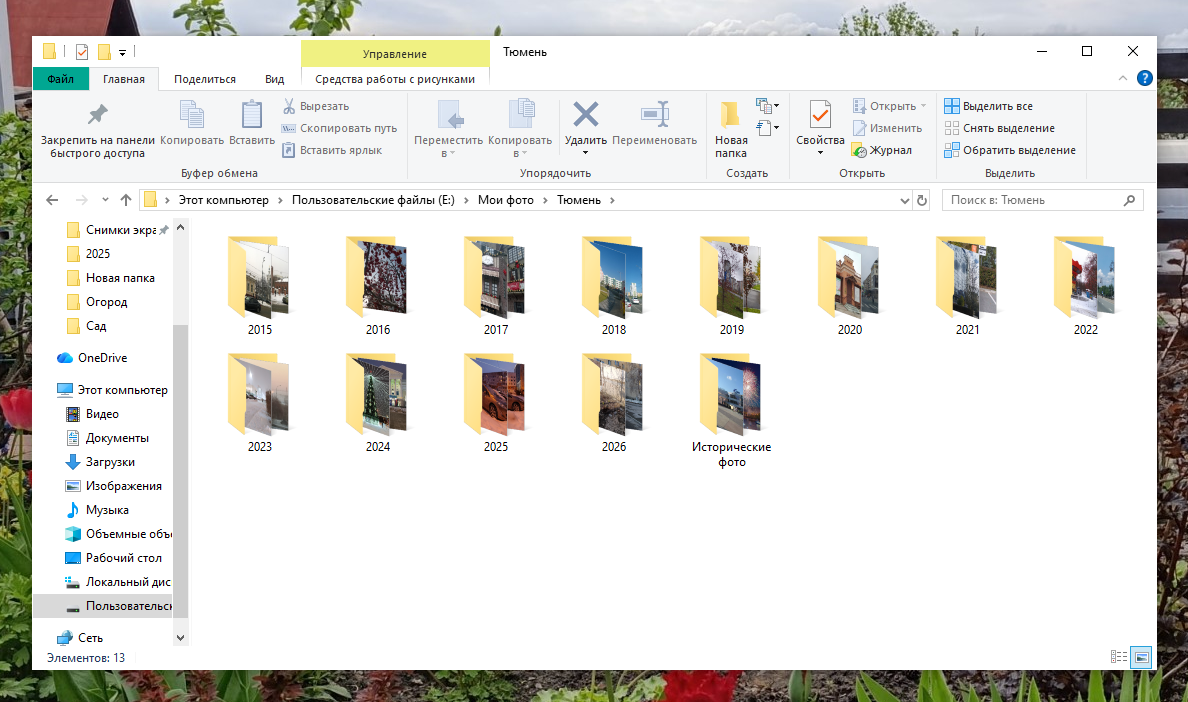The image size is (1188, 702).
Task: Open the new item dropdown icon
Action: tap(768, 105)
